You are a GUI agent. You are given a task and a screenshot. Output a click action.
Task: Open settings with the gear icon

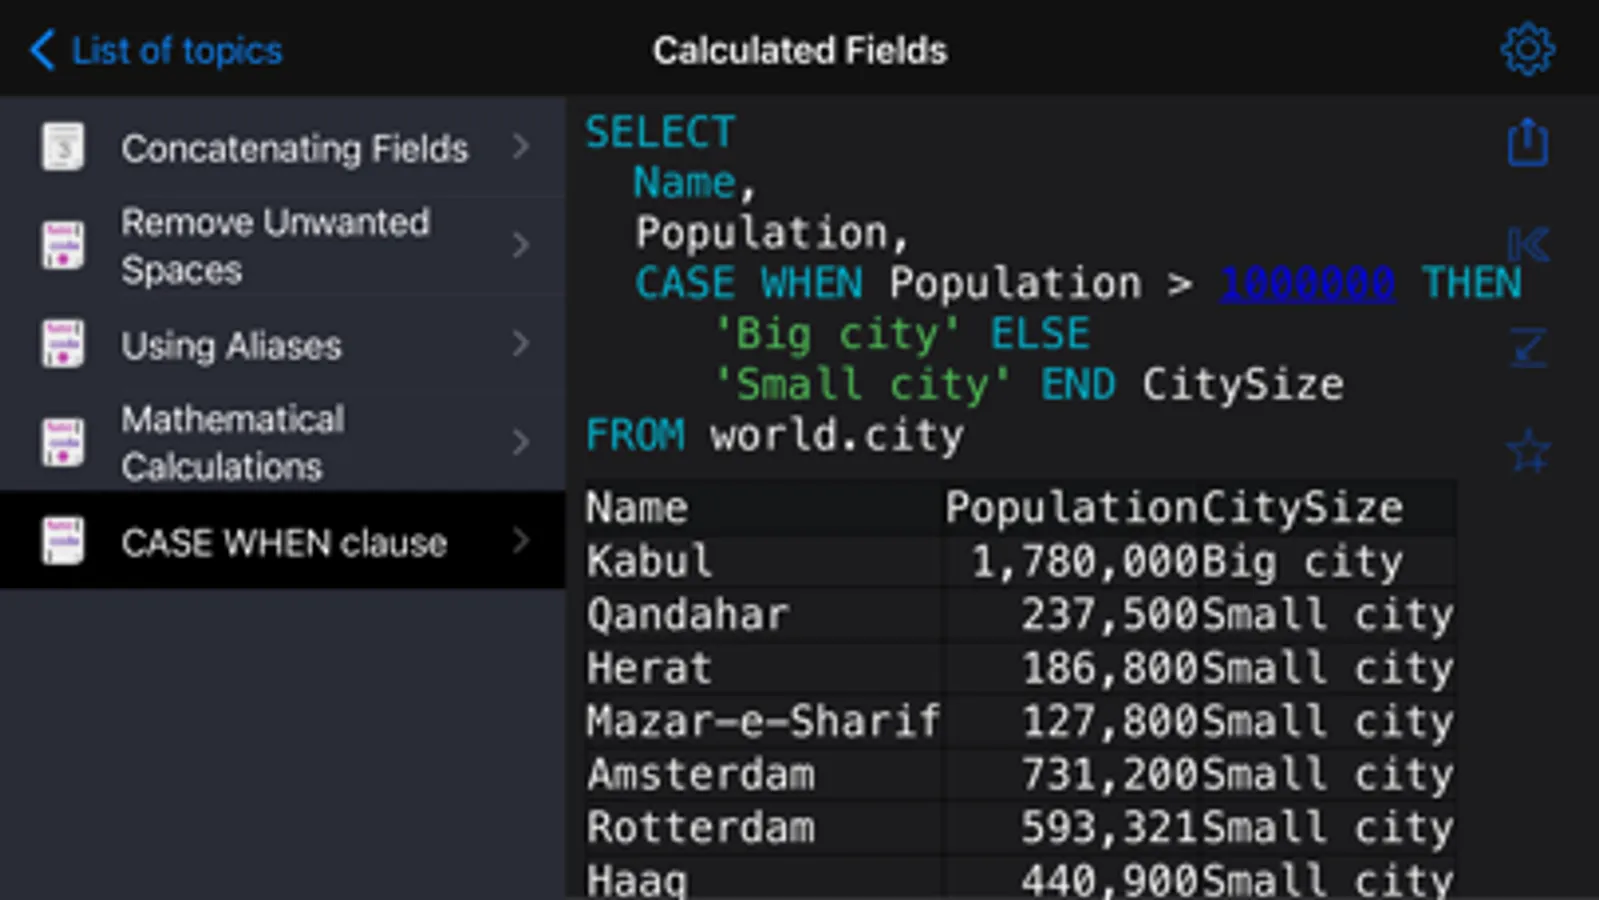coord(1527,49)
